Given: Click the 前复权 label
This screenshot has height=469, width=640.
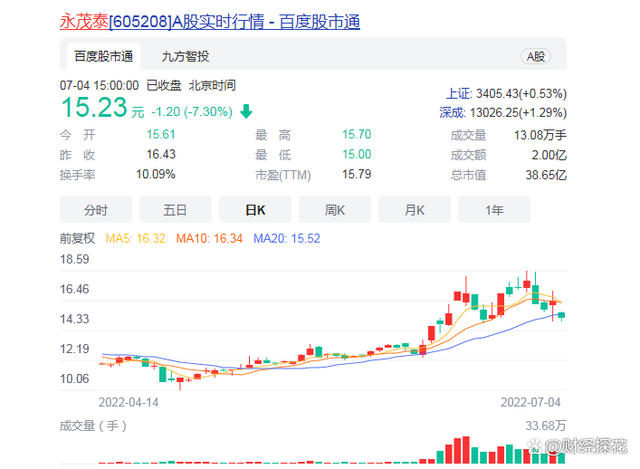Looking at the screenshot, I should (x=77, y=238).
